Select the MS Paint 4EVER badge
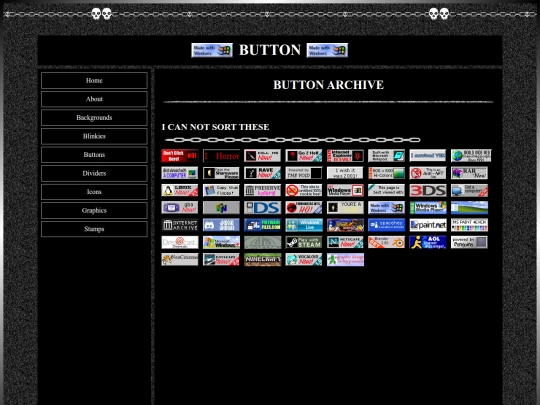The height and width of the screenshot is (405, 540). tap(469, 225)
